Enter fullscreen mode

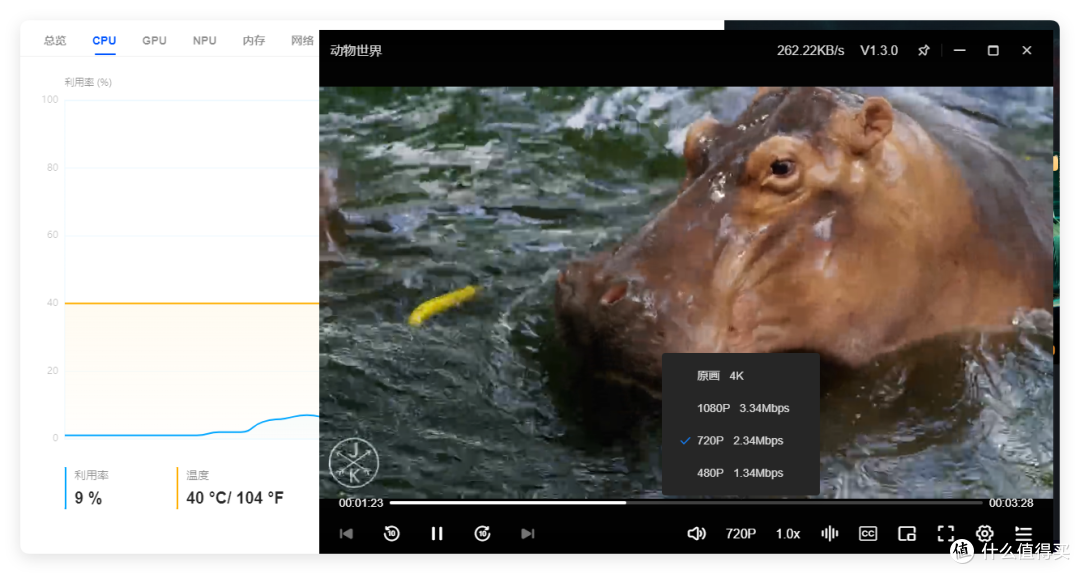946,533
